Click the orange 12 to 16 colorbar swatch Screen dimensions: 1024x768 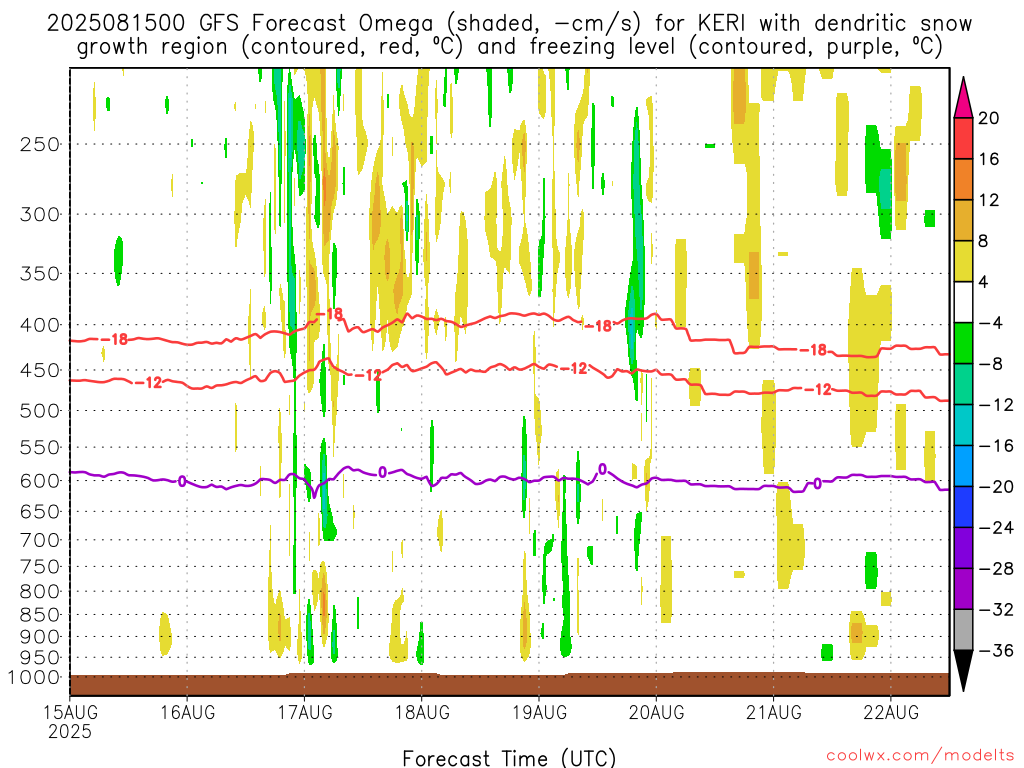[963, 179]
